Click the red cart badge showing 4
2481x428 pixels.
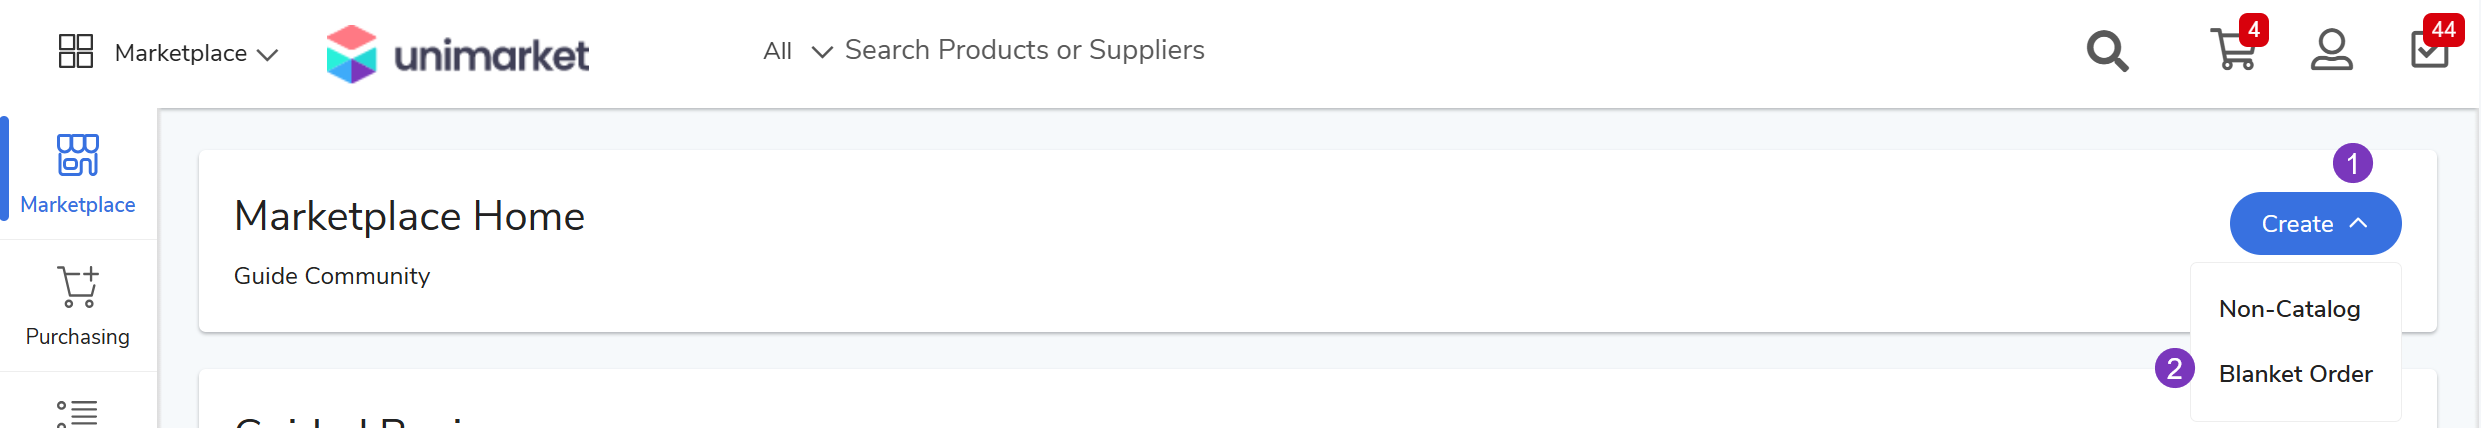click(2254, 29)
